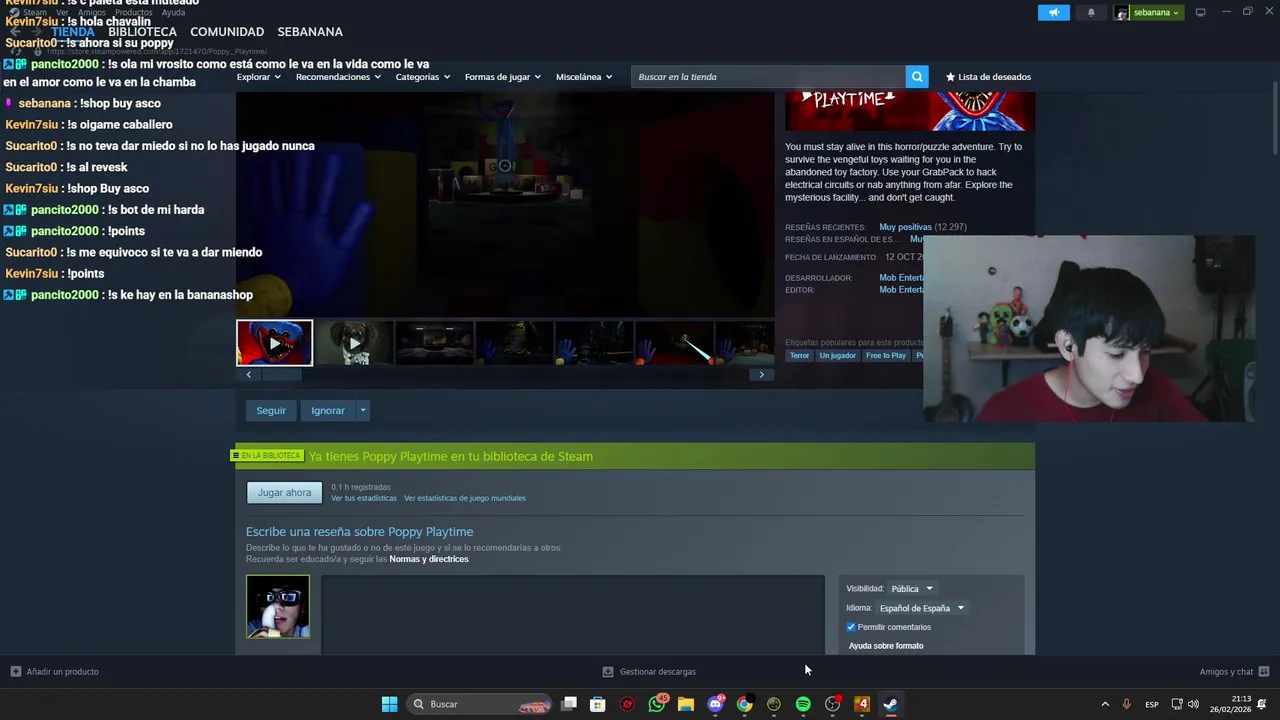This screenshot has height=720, width=1280.
Task: Click the Añadir un producto label
Action: click(63, 671)
